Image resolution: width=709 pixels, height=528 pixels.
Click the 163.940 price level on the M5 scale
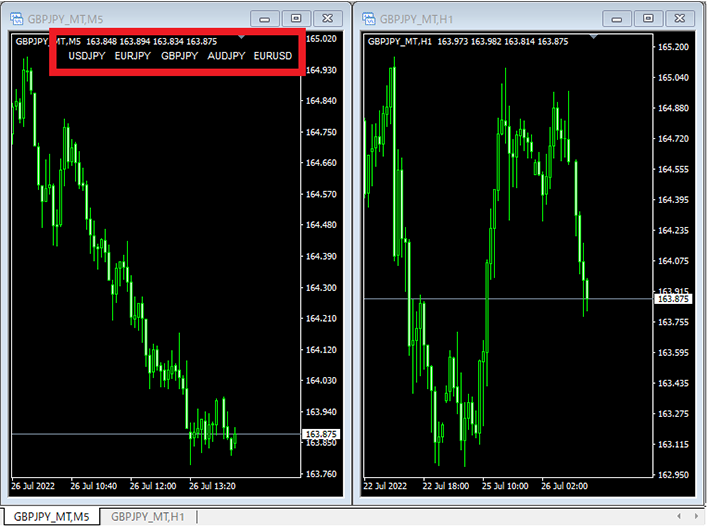(321, 412)
